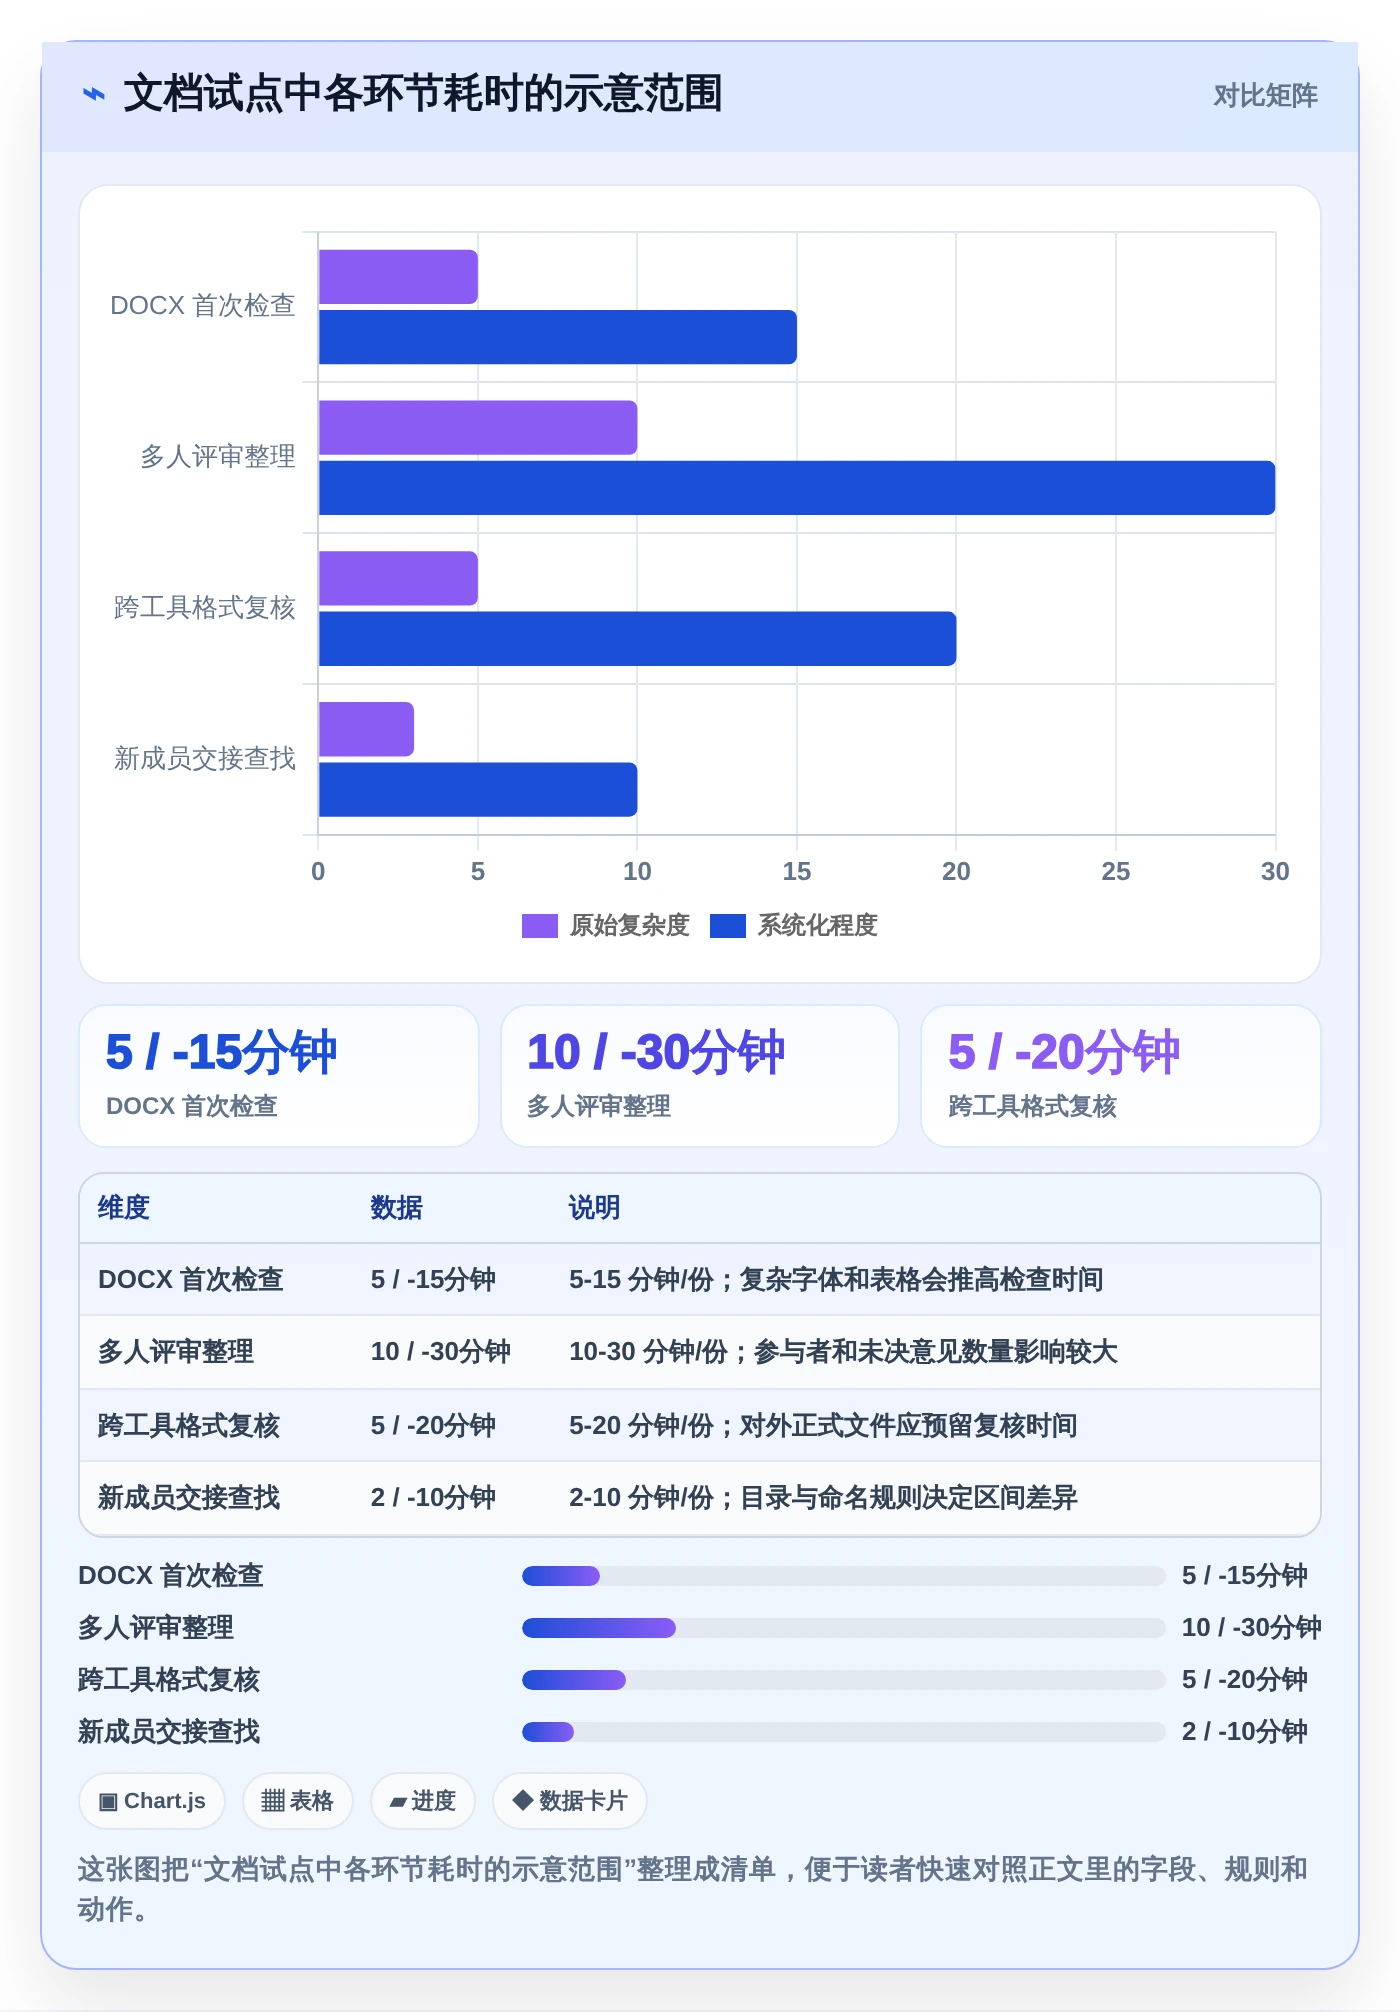Screen dimensions: 1400x2012
Task: Click description about 对外正式文件应预留复核时间
Action: (x=823, y=1426)
